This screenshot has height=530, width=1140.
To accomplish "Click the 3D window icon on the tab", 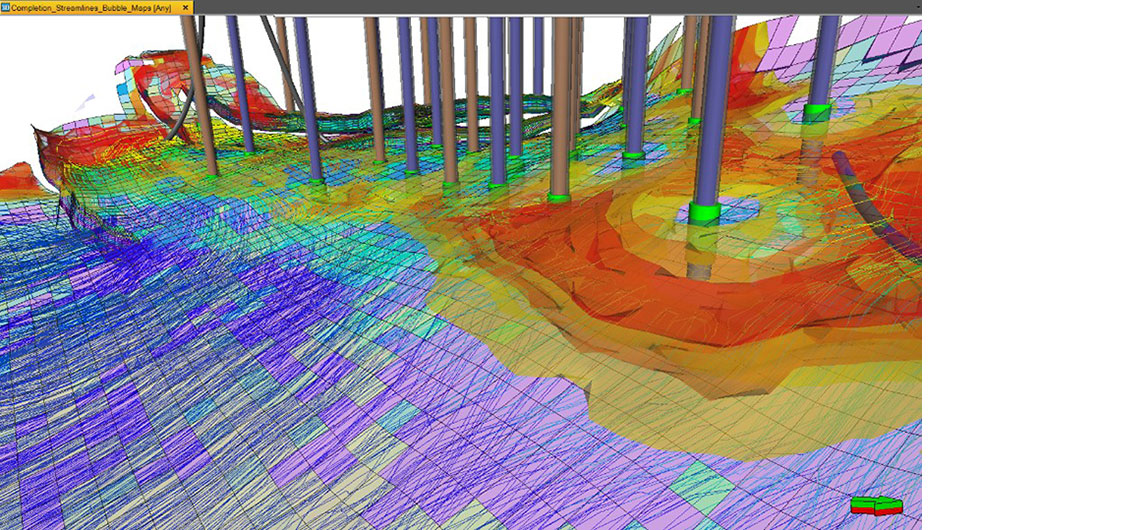I will tap(5, 7).
